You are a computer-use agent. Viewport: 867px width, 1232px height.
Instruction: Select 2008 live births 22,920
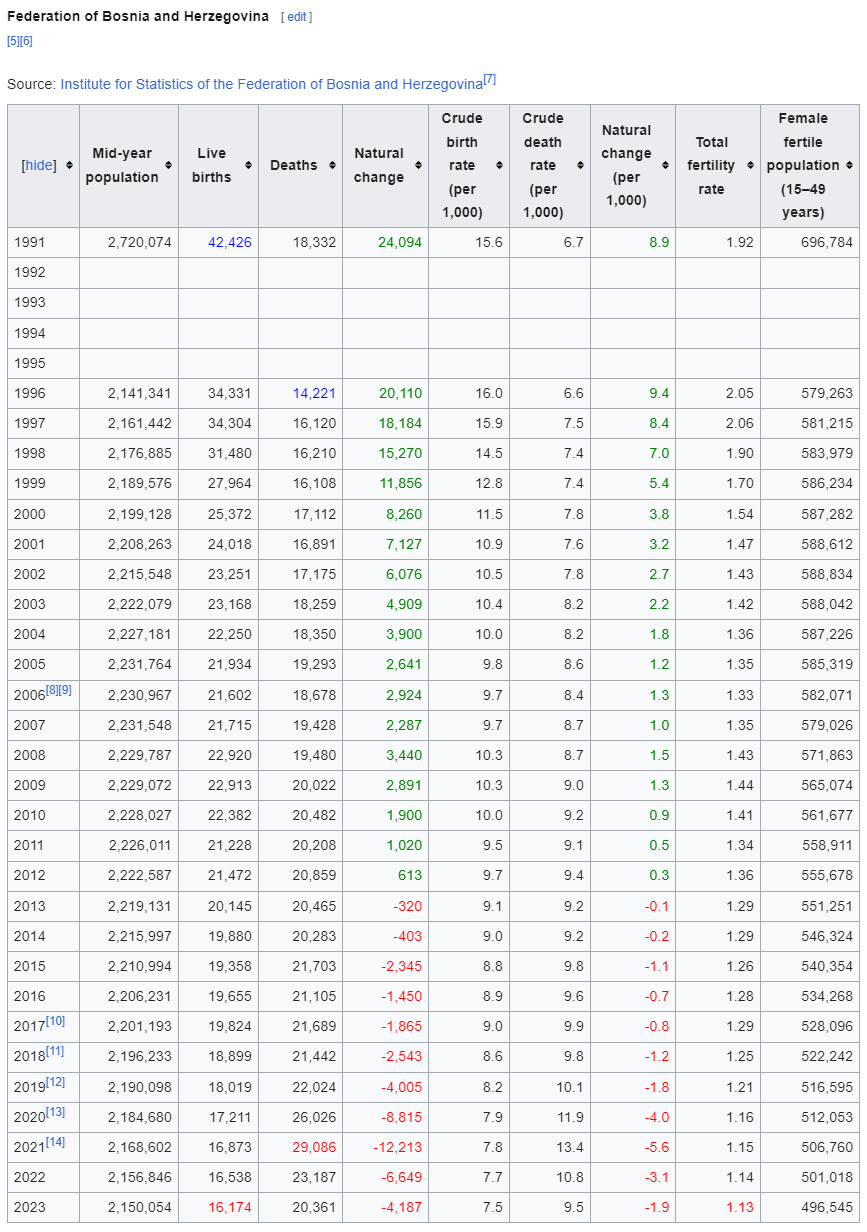coord(230,755)
